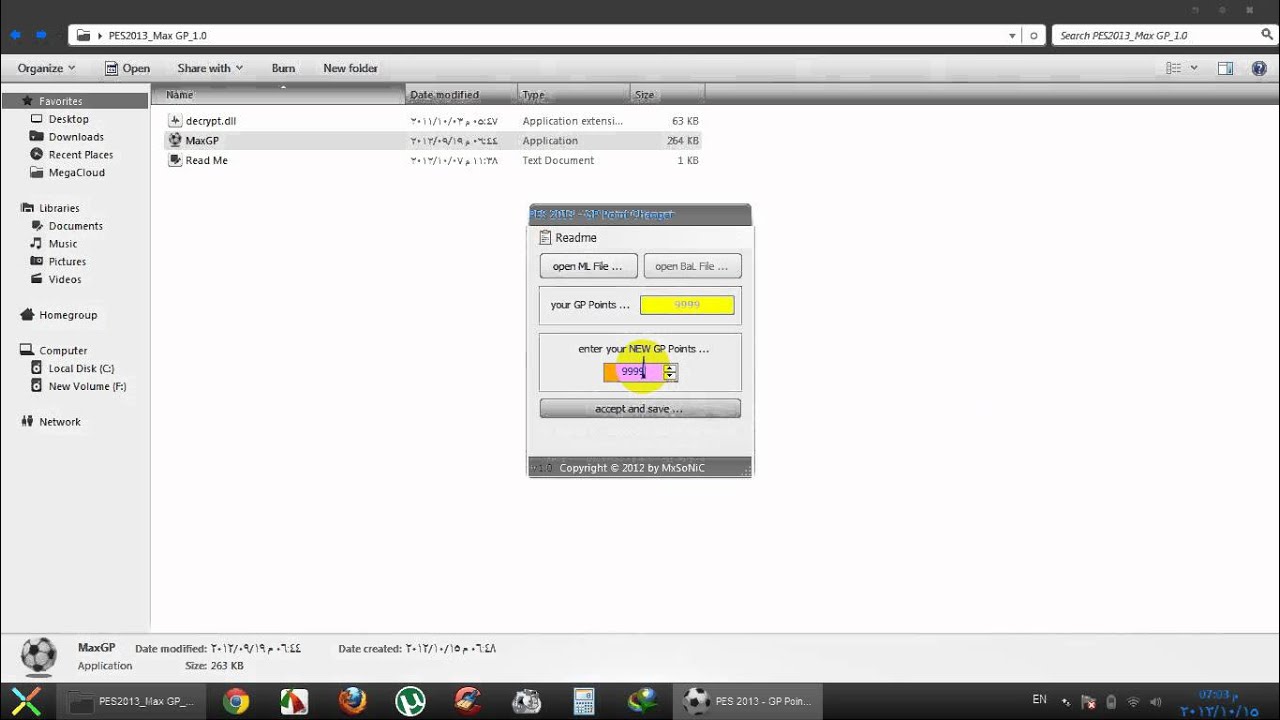
Task: Change the view with the view icon
Action: 1174,68
